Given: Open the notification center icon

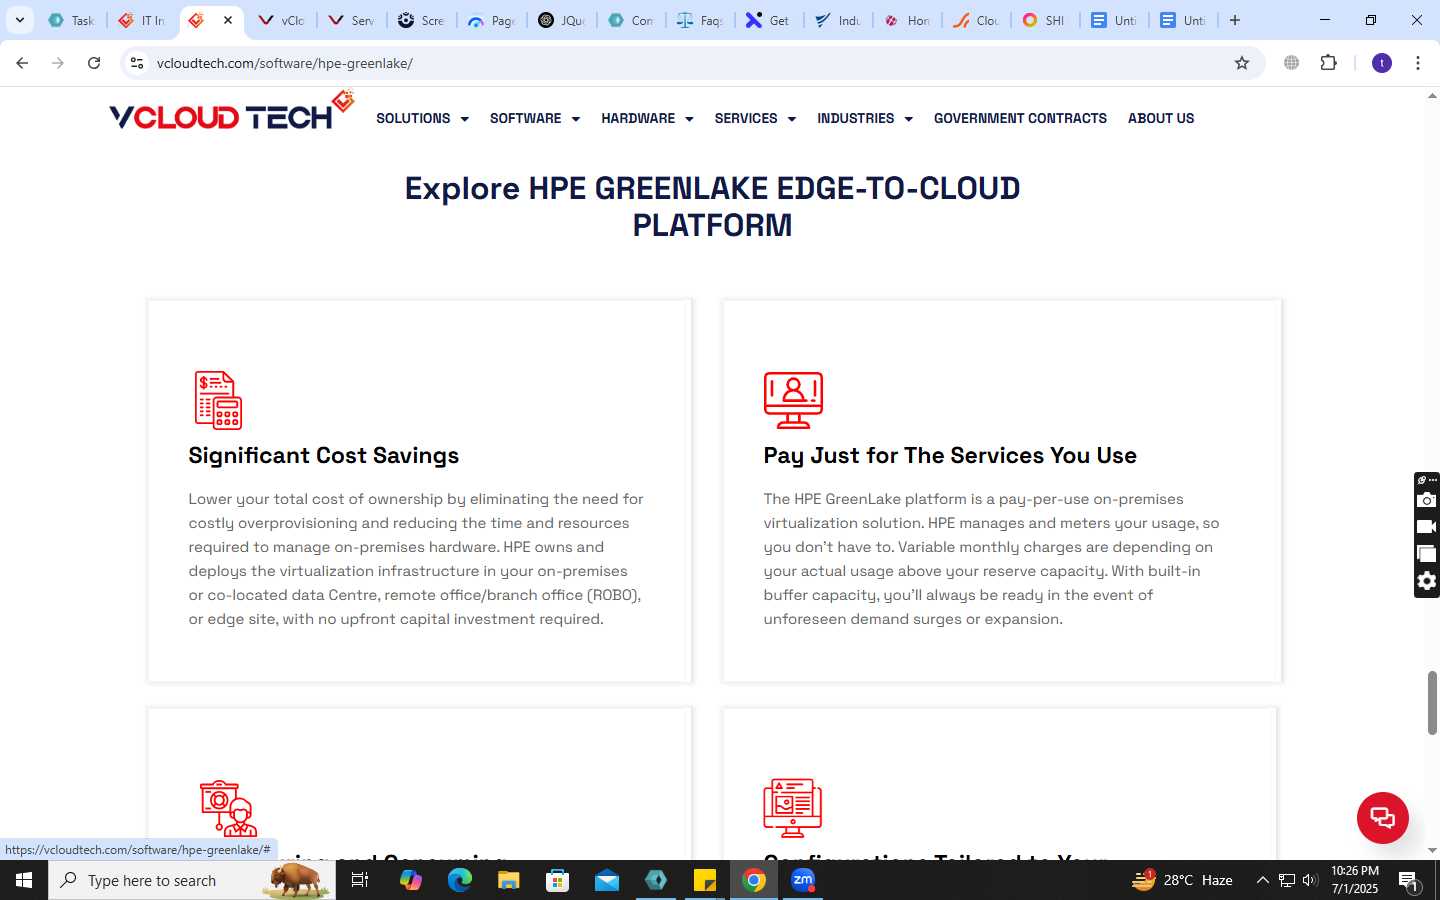Looking at the screenshot, I should tap(1409, 881).
